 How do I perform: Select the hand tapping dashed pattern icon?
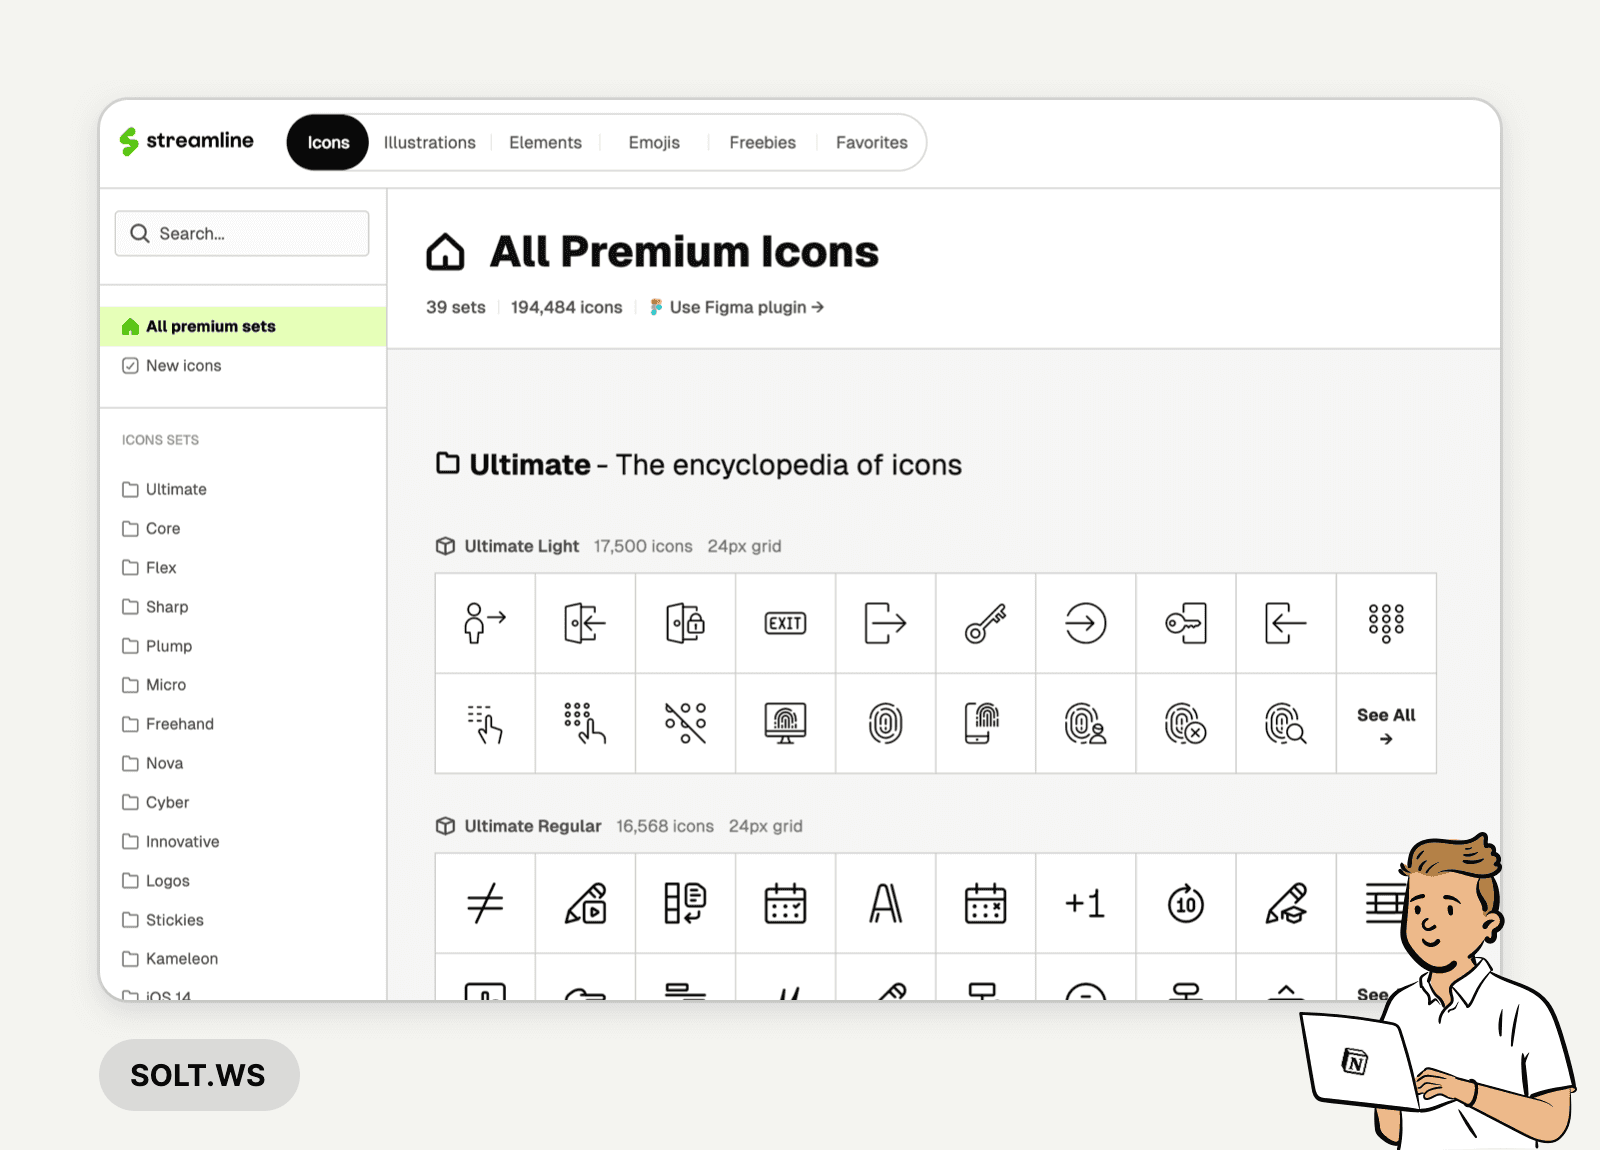pos(485,723)
